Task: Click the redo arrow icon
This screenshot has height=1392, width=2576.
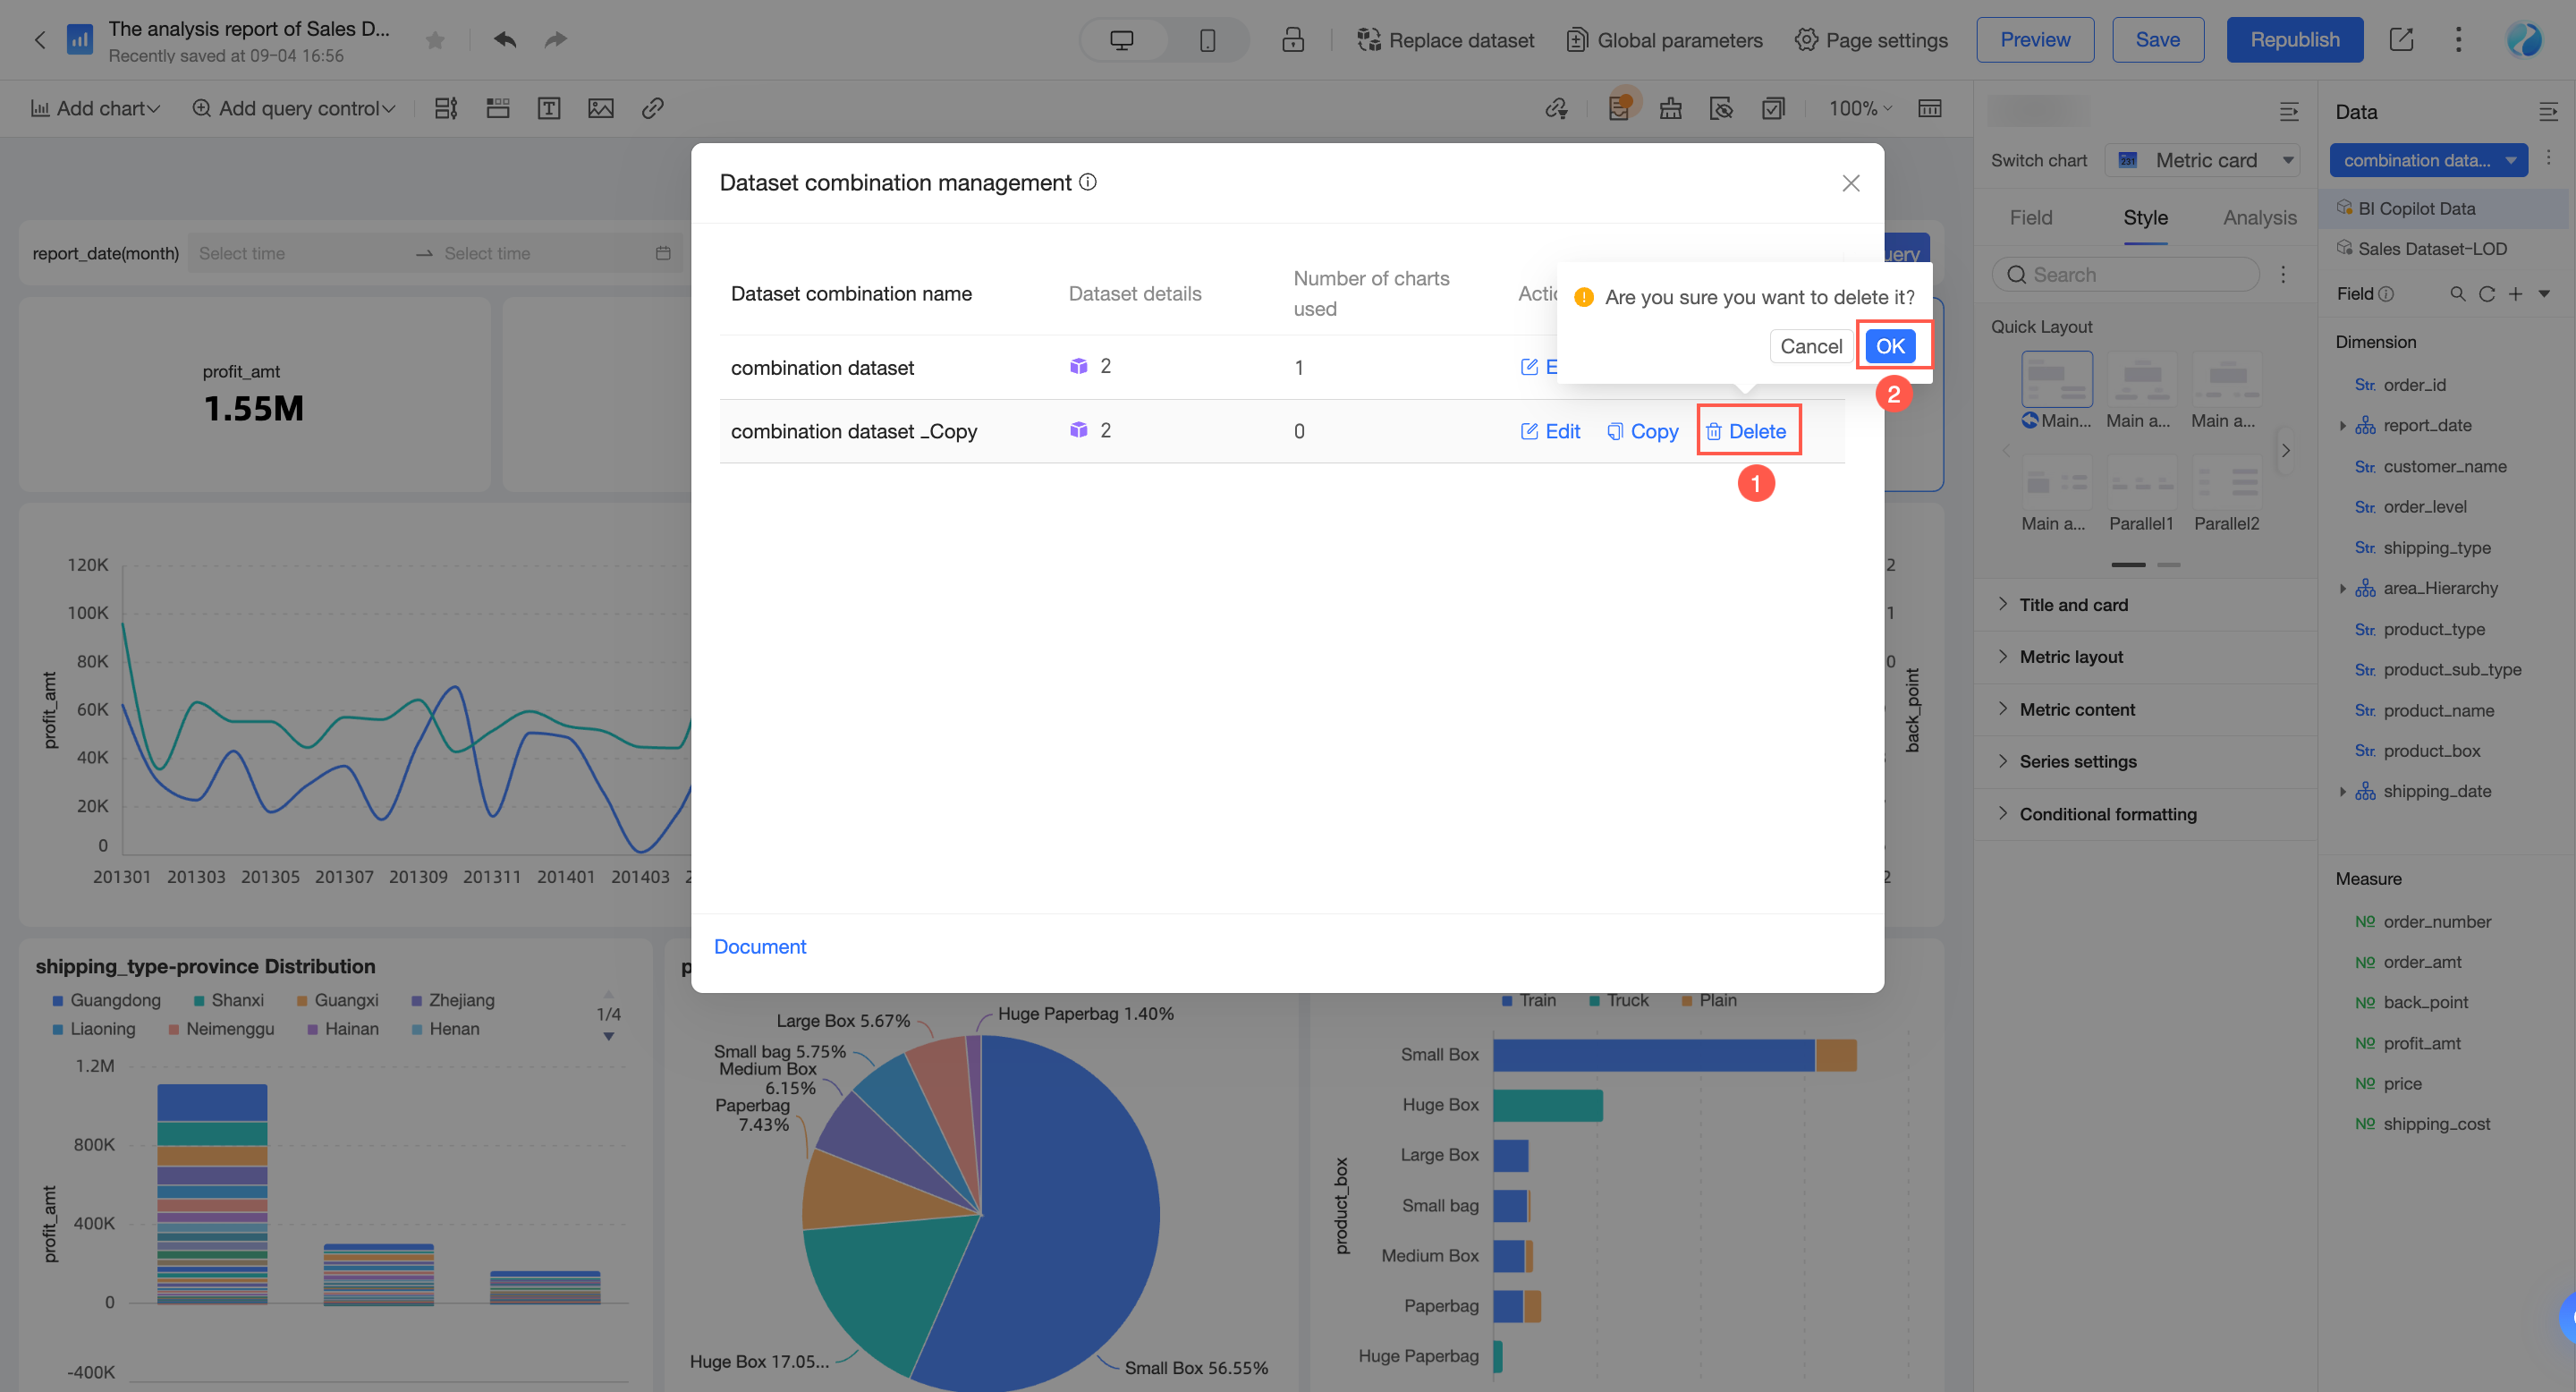Action: [x=555, y=39]
